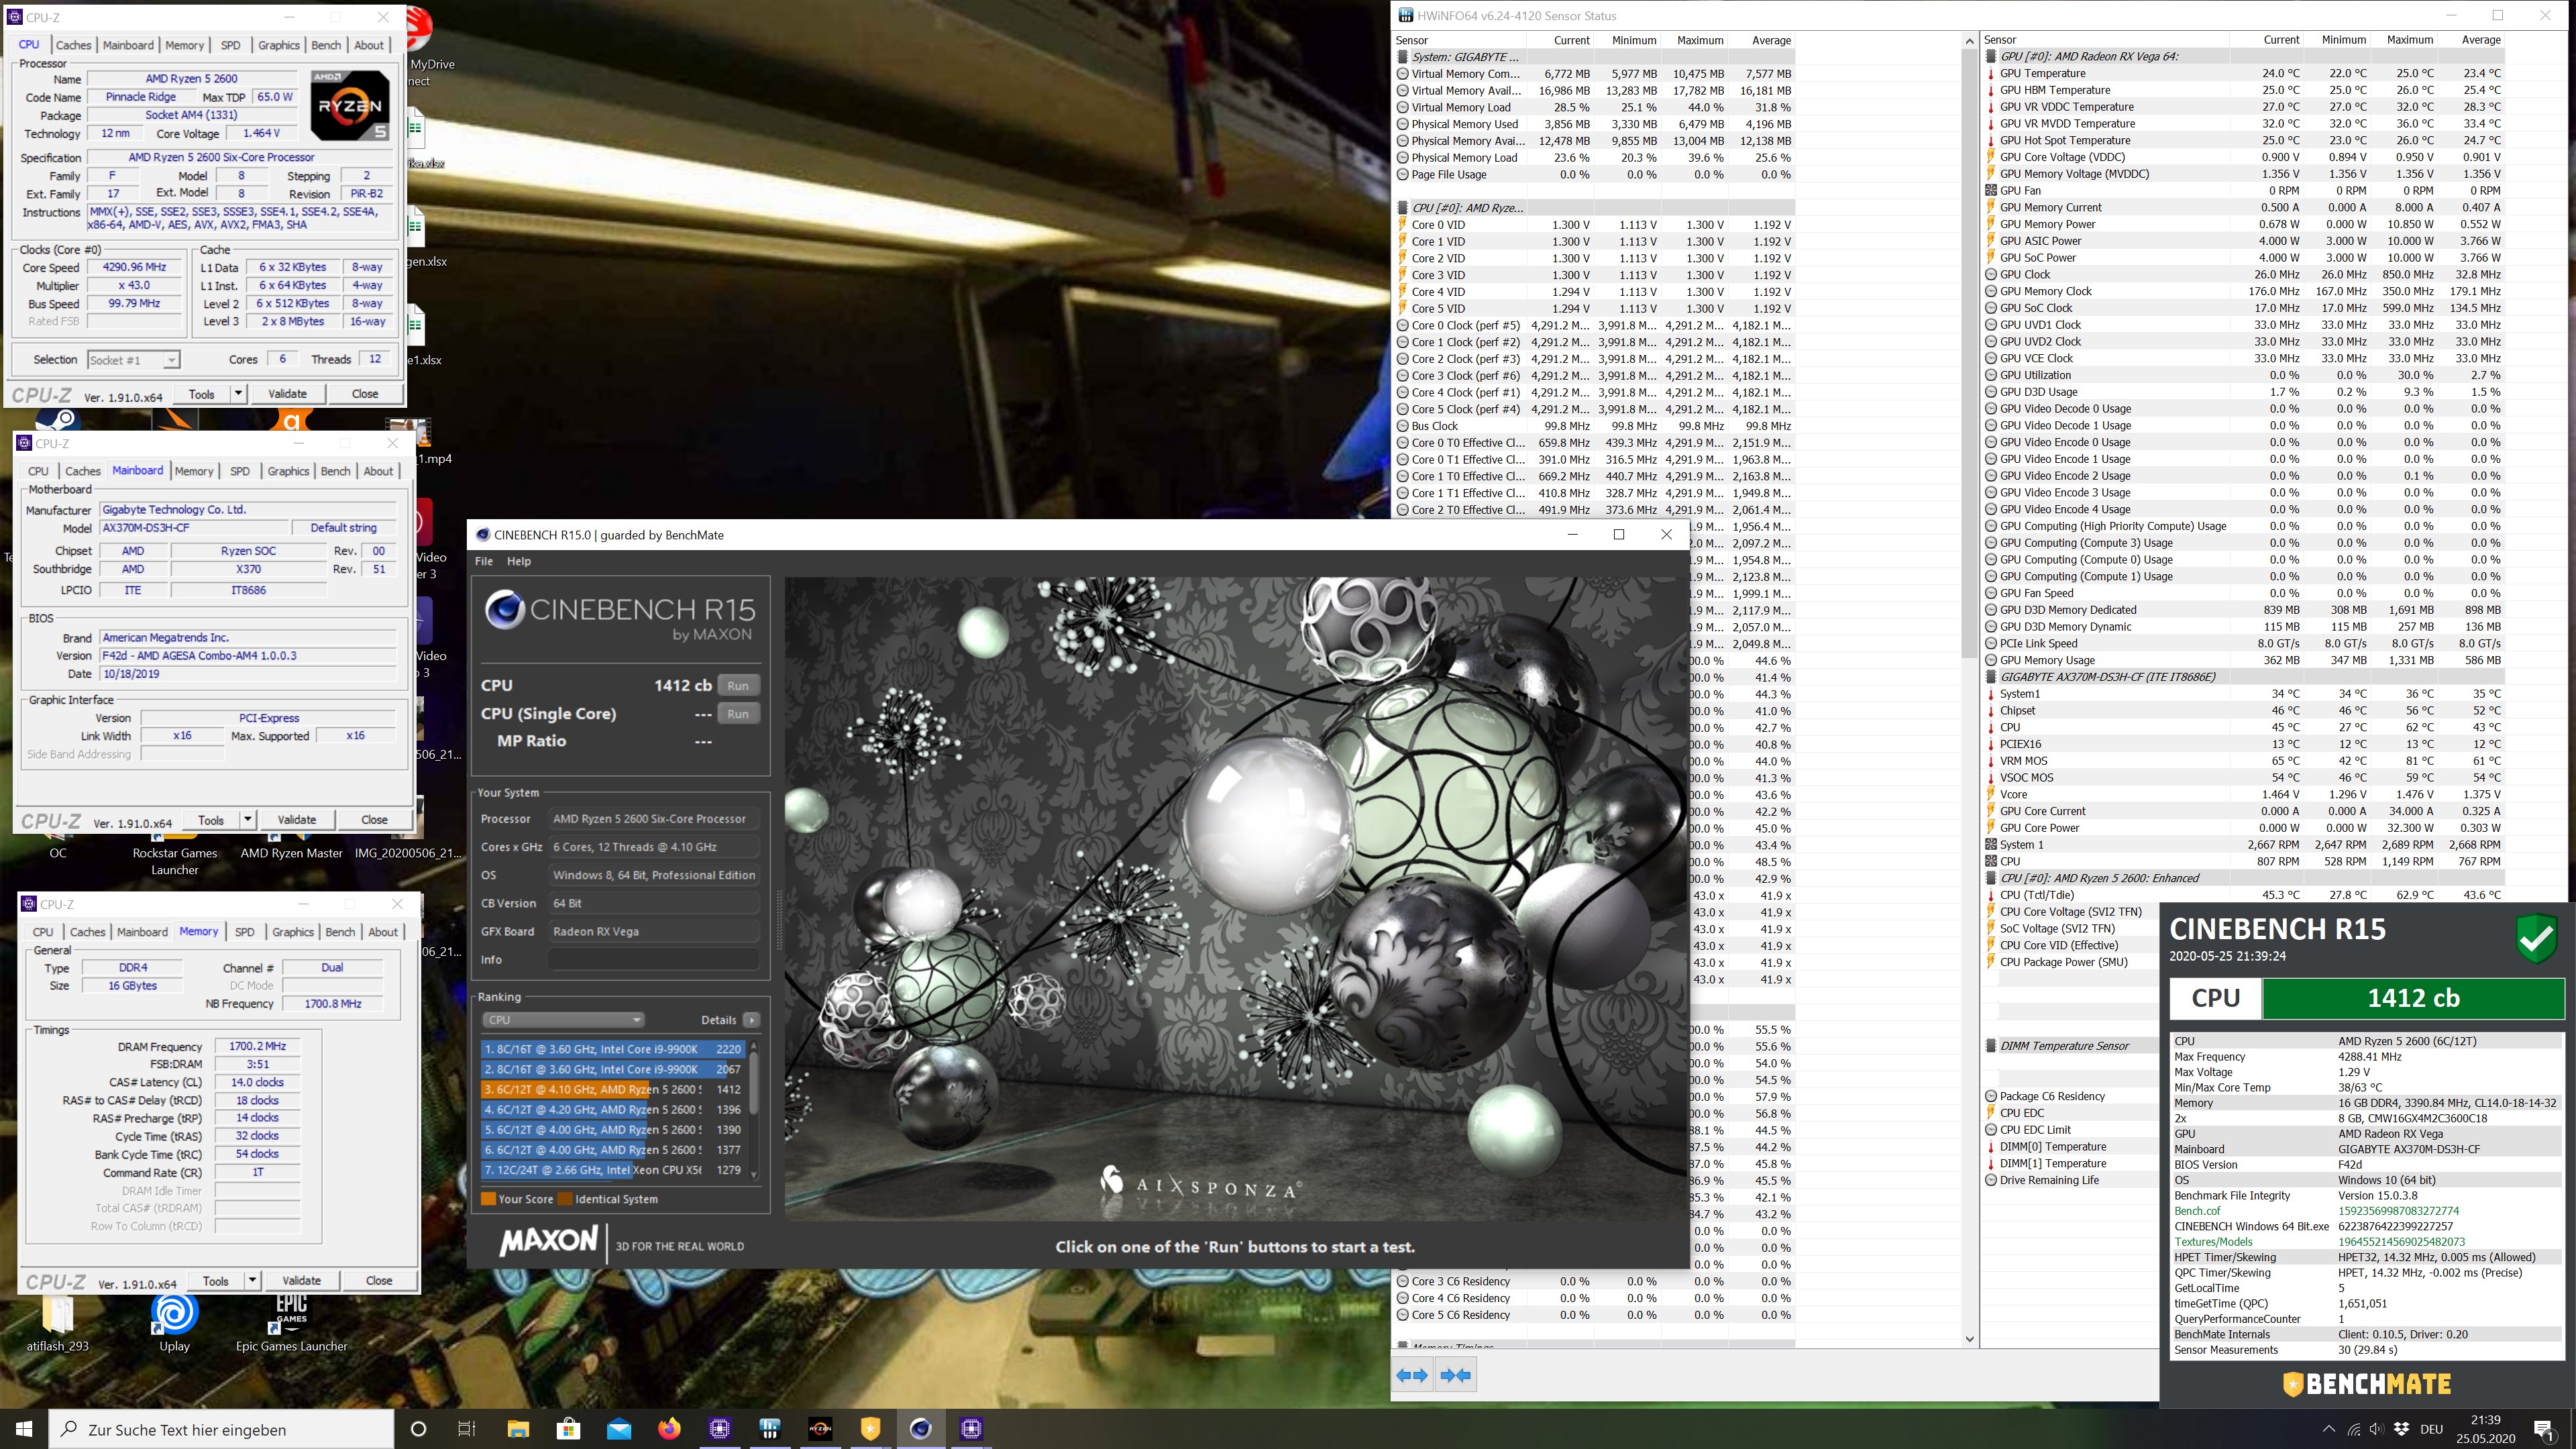Open Cinebench Ranking CPU dropdown
This screenshot has height=1449, width=2576.
563,1020
